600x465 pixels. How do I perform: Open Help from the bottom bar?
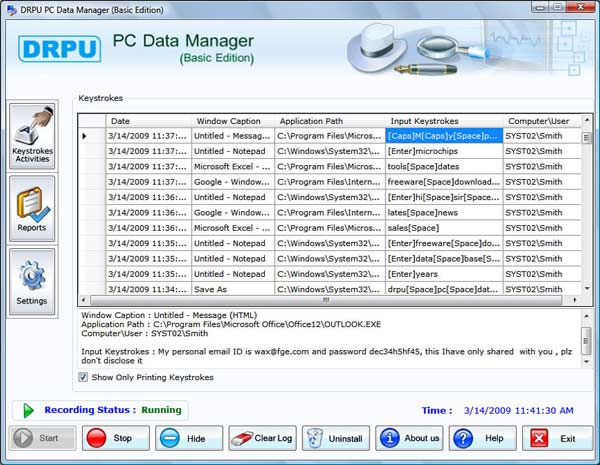point(483,438)
